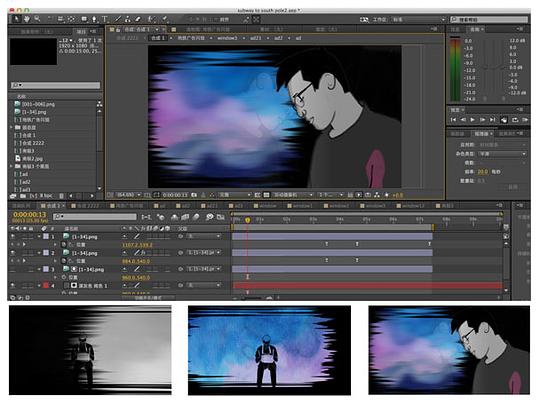Viewport: 540px width, 405px height.
Task: Toggle visibility eye of layer 2
Action: coord(13,252)
